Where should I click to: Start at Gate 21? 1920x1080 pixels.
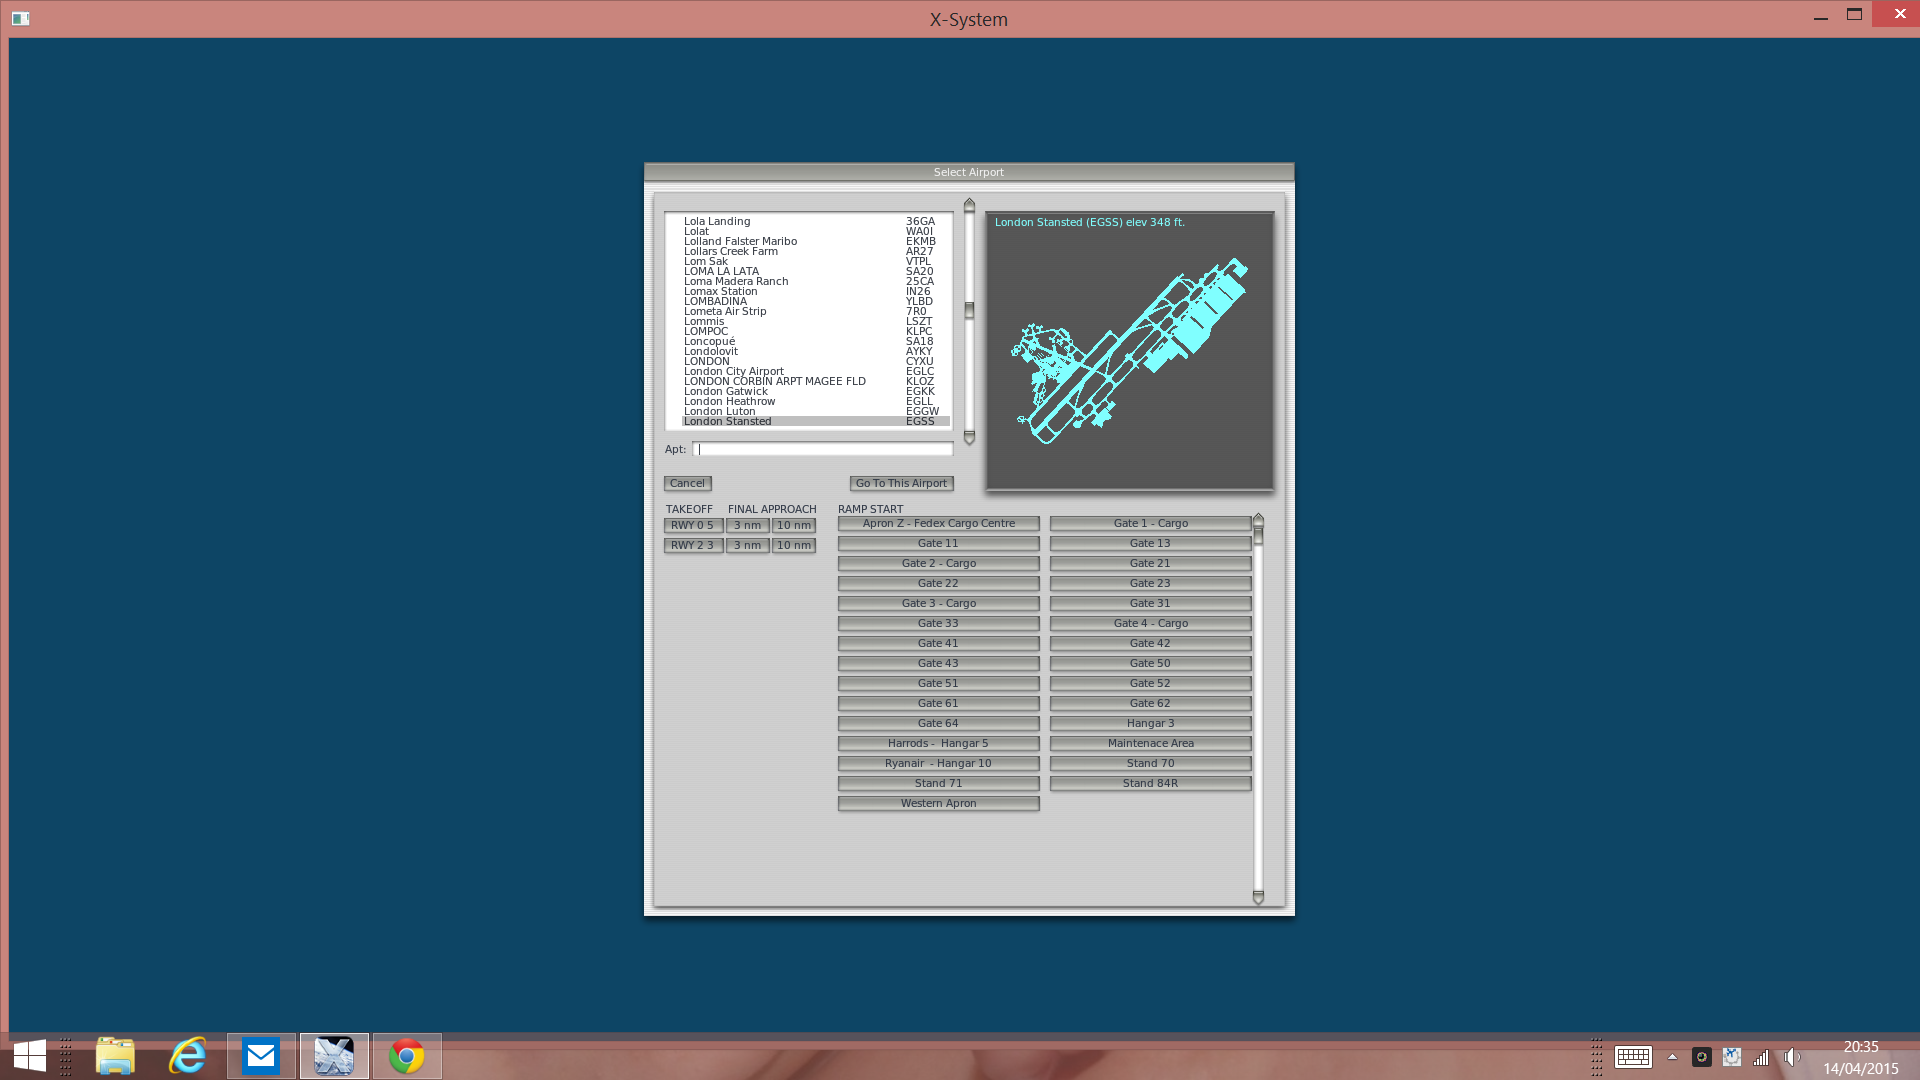point(1151,563)
